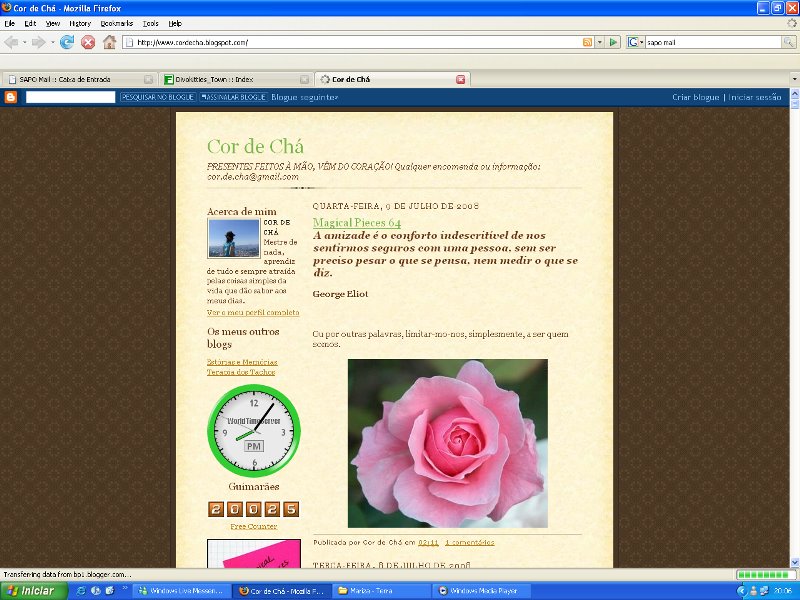Click the orange Blogger logo icon
The width and height of the screenshot is (800, 600).
11,97
